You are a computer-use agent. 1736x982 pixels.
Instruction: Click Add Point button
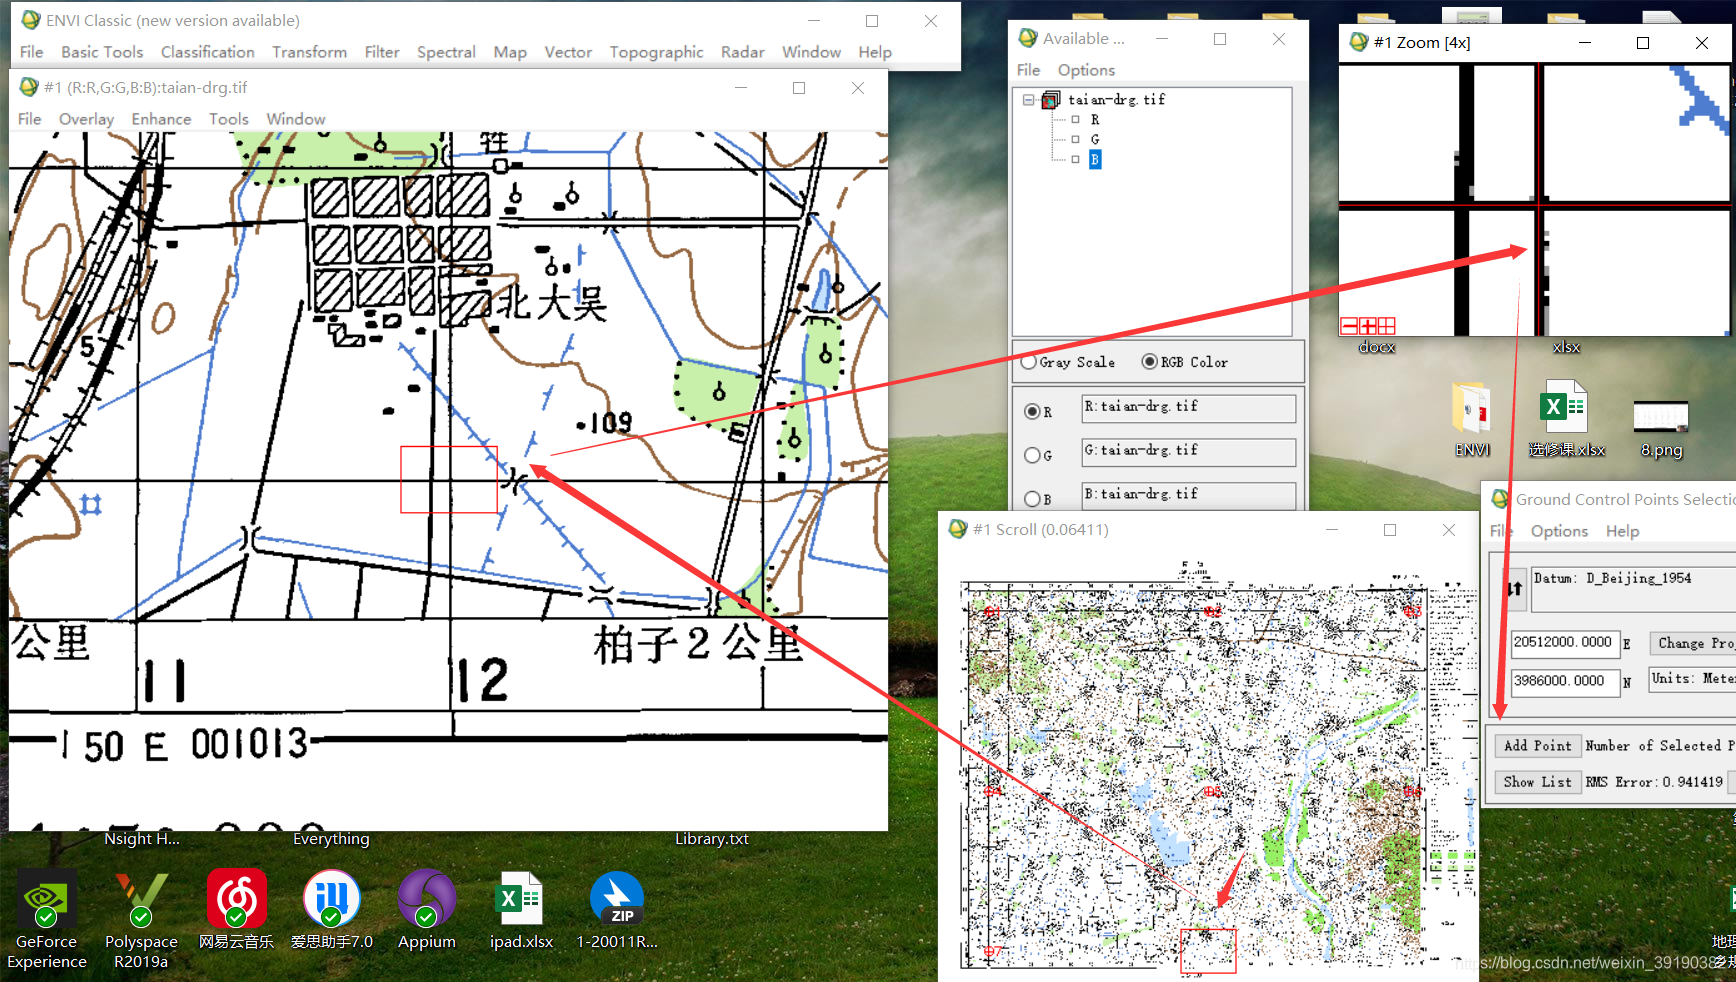(x=1537, y=745)
